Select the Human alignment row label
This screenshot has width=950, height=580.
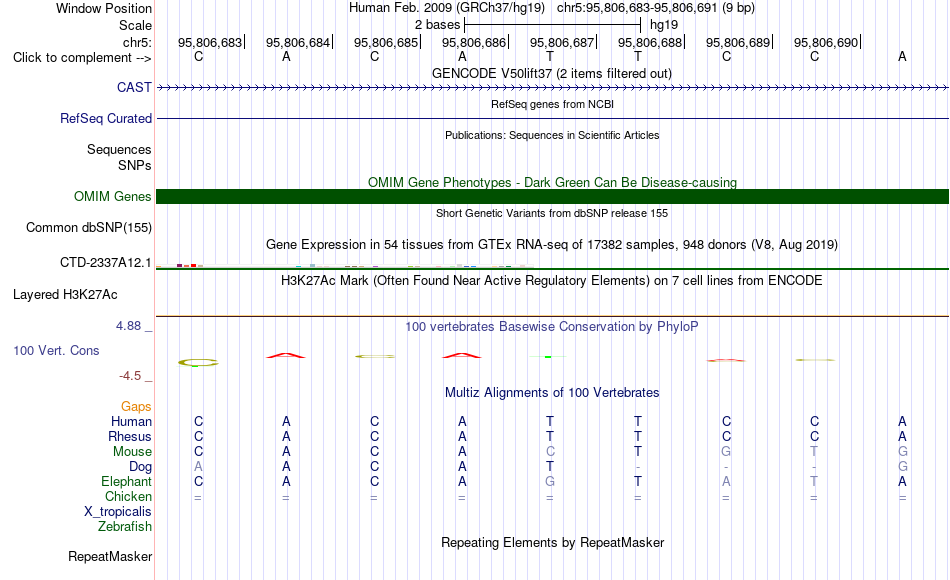(131, 421)
